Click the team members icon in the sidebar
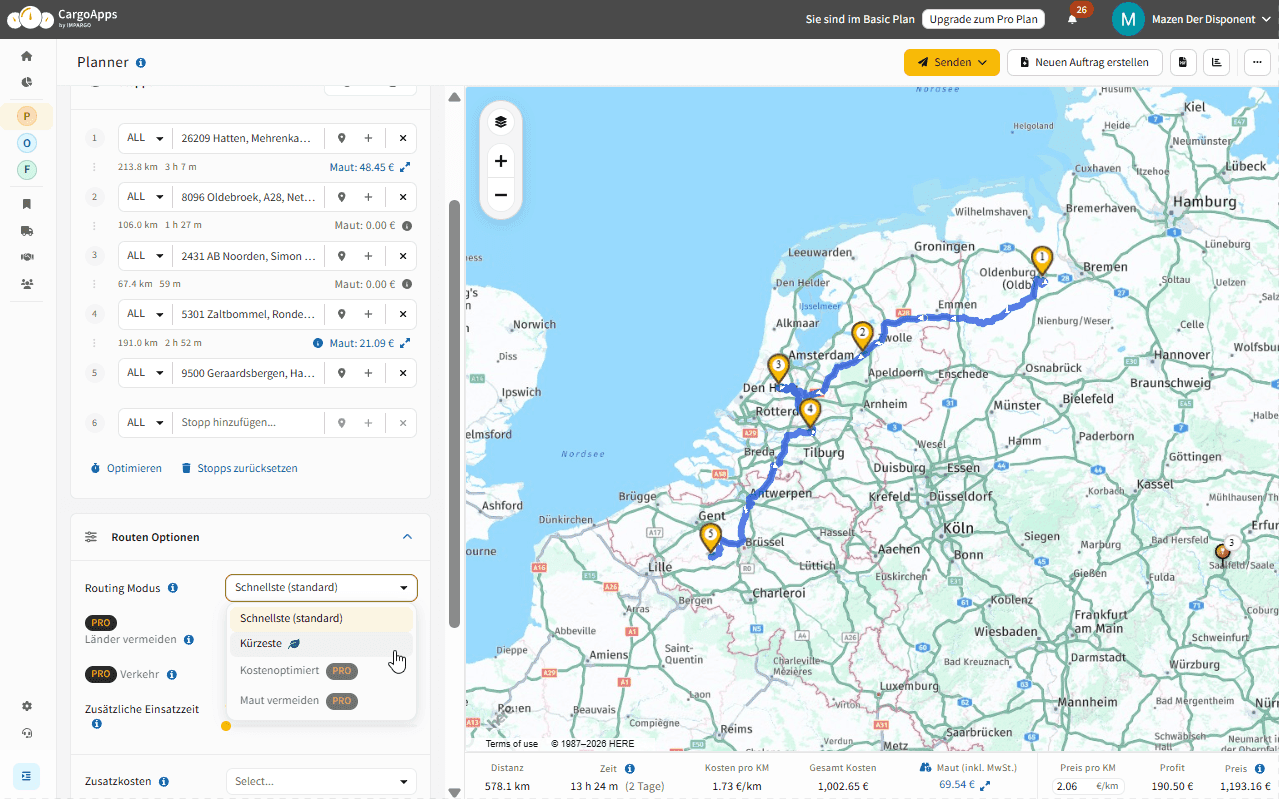The height and width of the screenshot is (799, 1279). (x=27, y=283)
